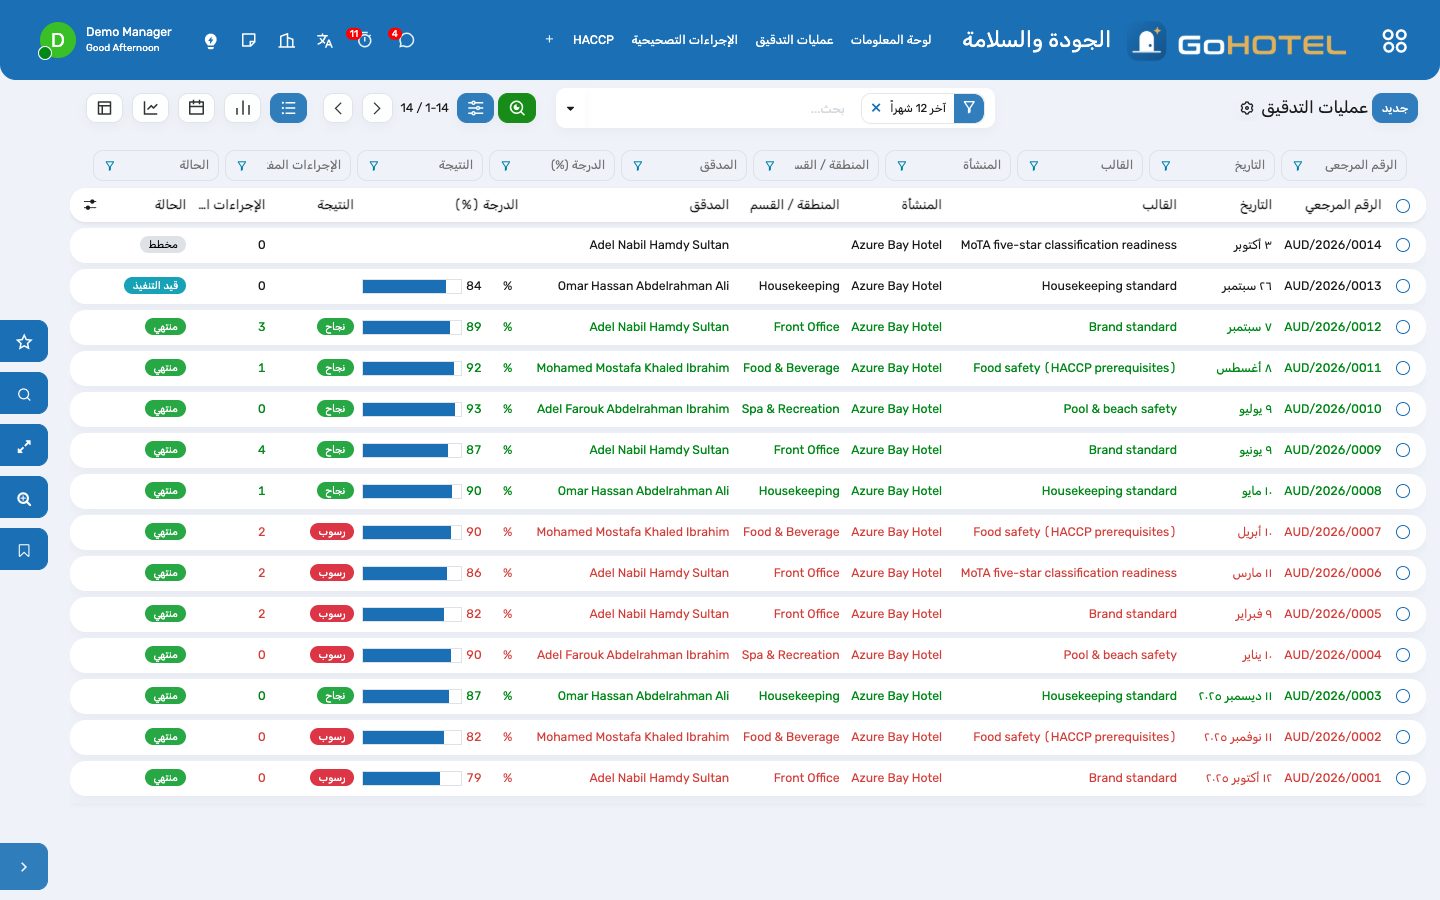The width and height of the screenshot is (1440, 900).
Task: Click the star favorites icon in side panel
Action: pyautogui.click(x=24, y=342)
